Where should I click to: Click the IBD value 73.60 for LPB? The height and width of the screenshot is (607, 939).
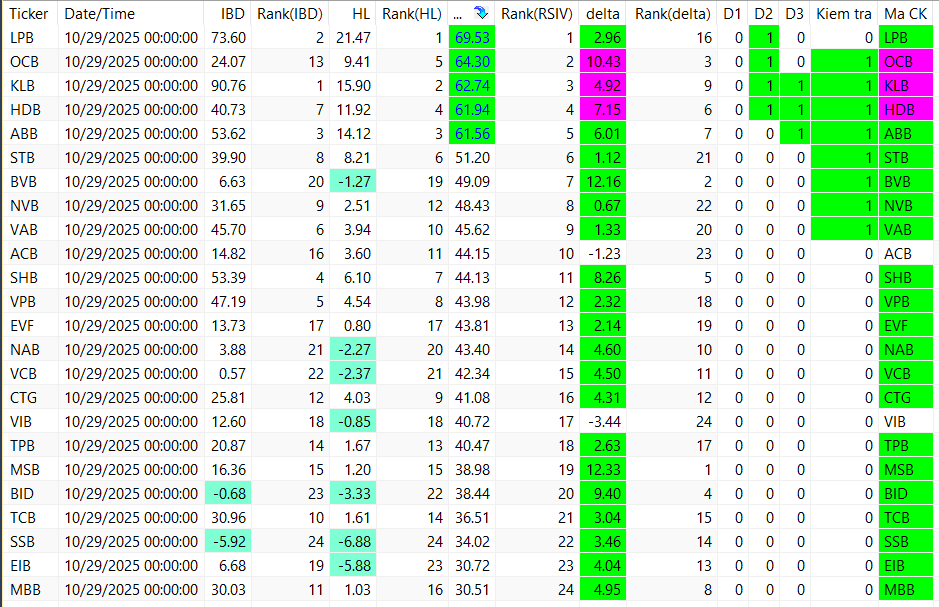click(x=228, y=38)
